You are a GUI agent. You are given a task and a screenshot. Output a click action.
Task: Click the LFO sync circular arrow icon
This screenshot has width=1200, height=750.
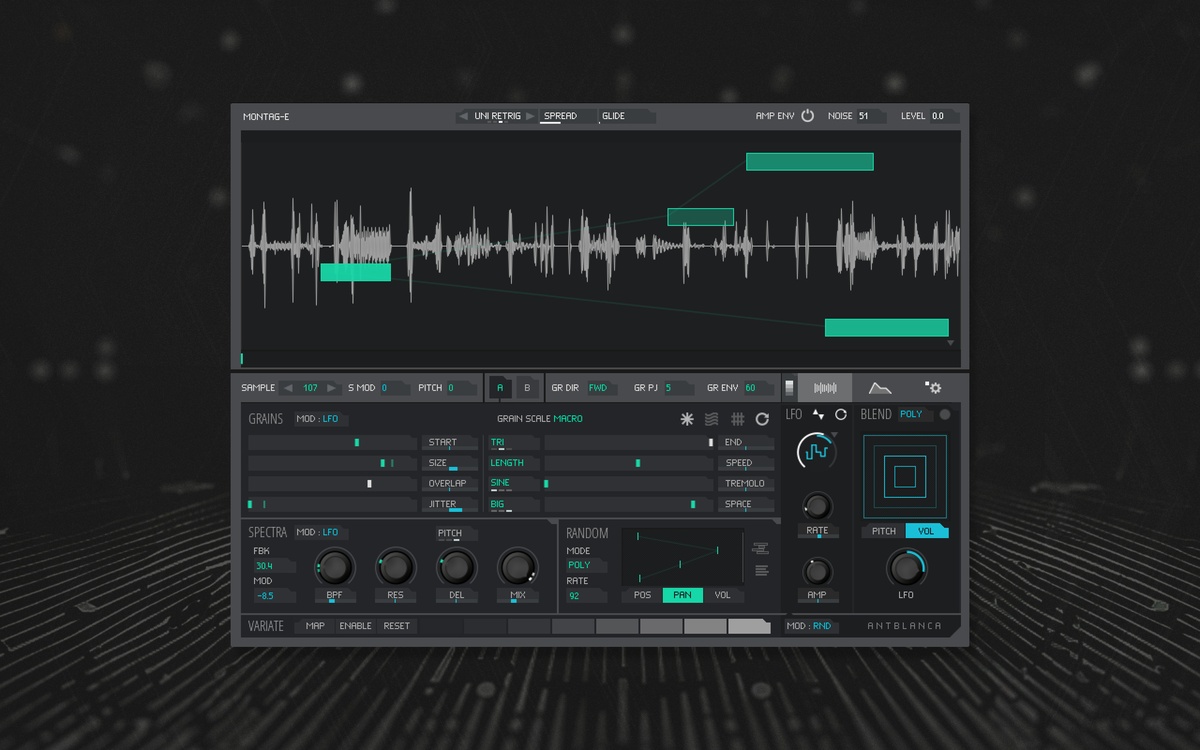coord(840,414)
